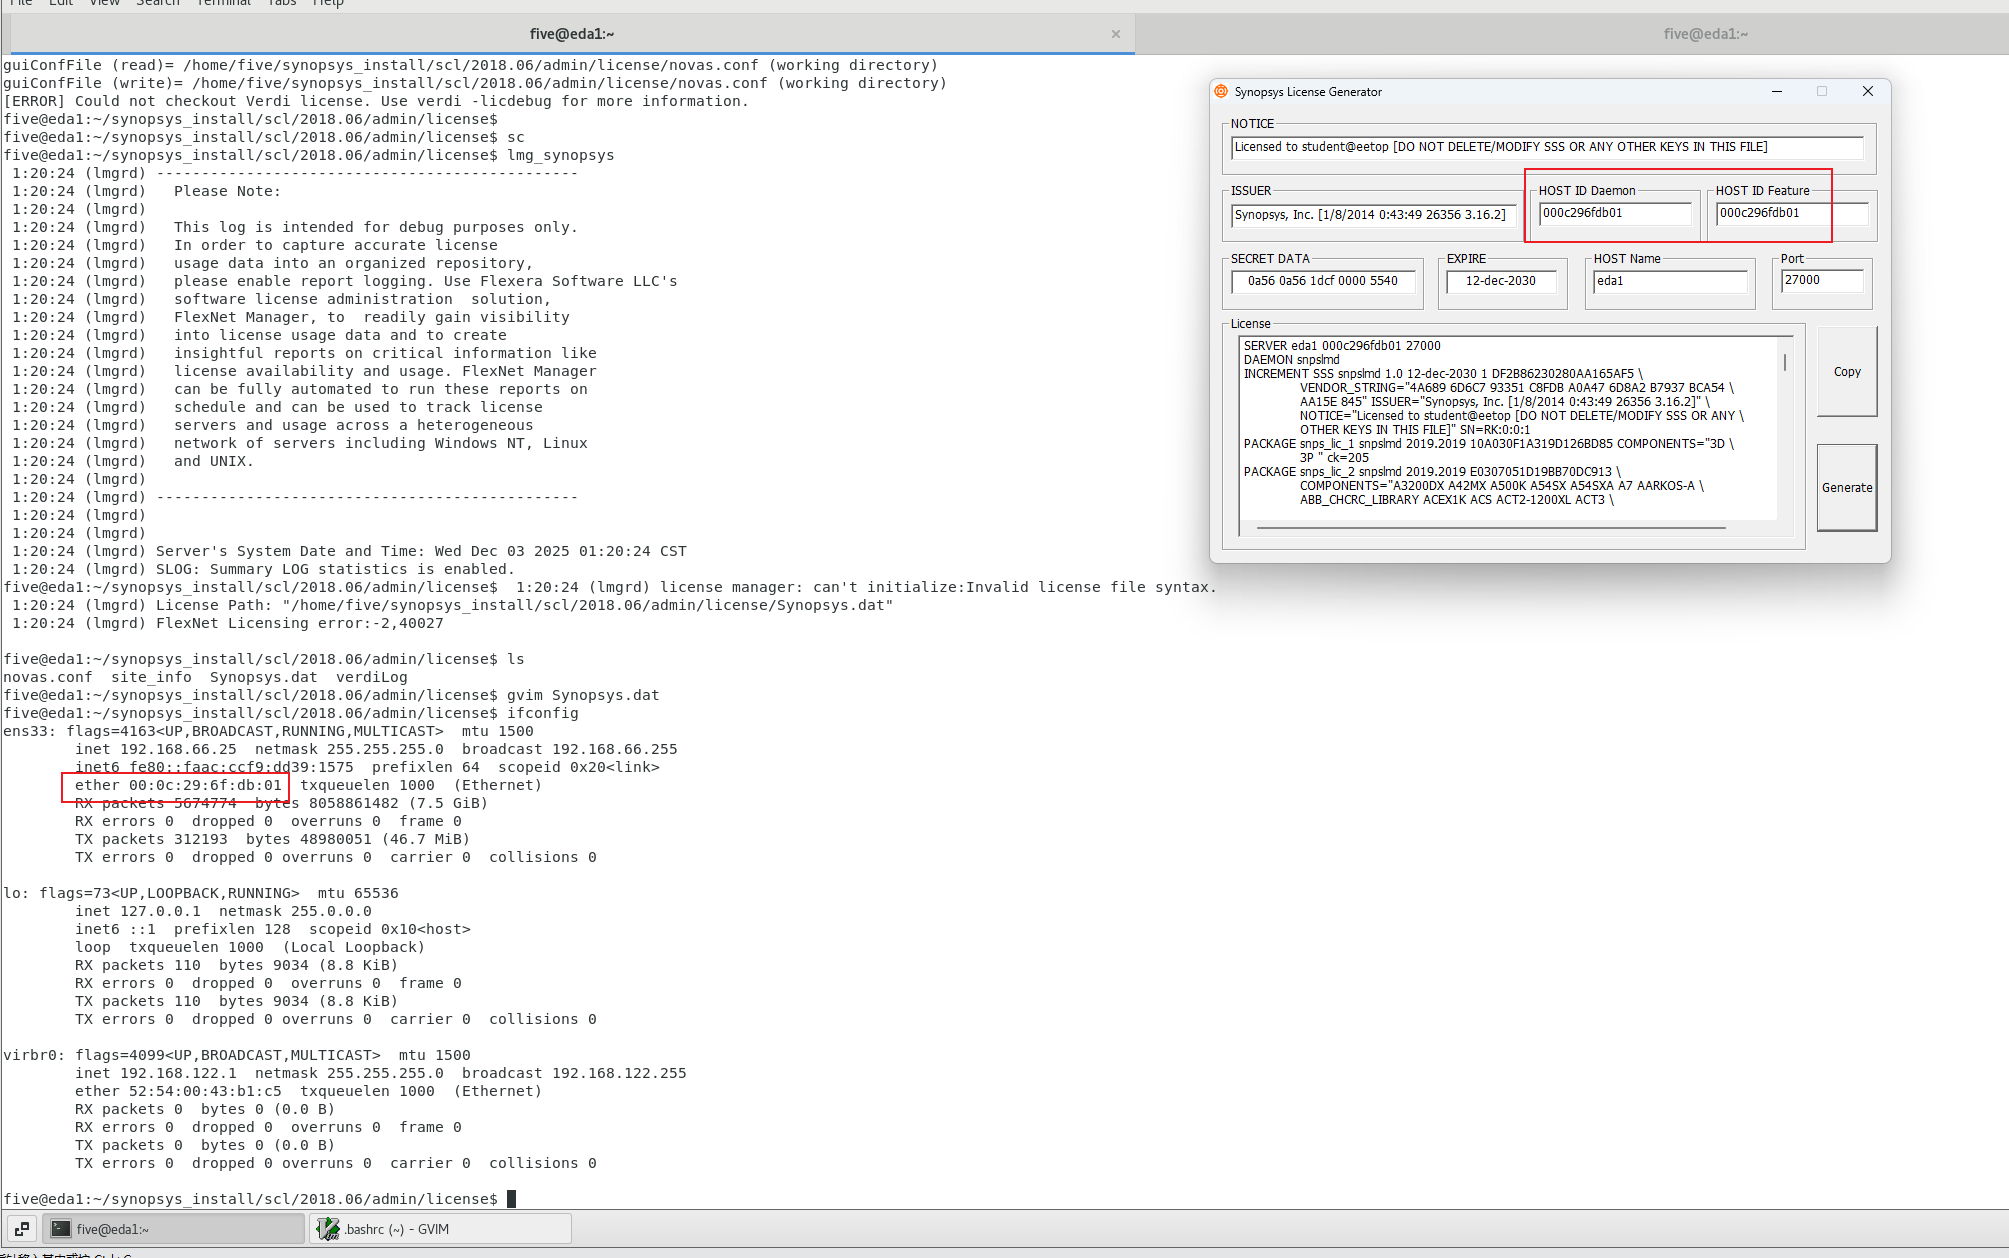Click the 'FlexNet Licensing error:-2,40027' line
2009x1258 pixels.
(228, 623)
